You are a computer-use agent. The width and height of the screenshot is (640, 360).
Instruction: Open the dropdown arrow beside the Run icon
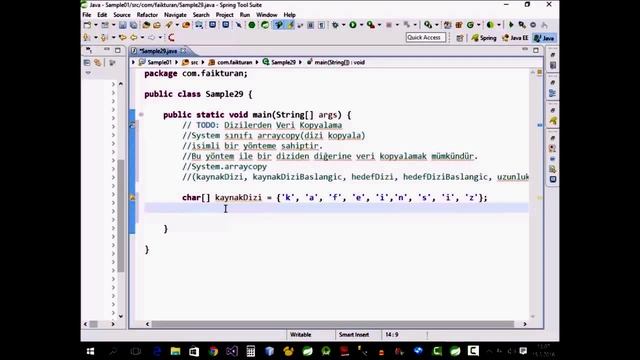pyautogui.click(x=361, y=25)
